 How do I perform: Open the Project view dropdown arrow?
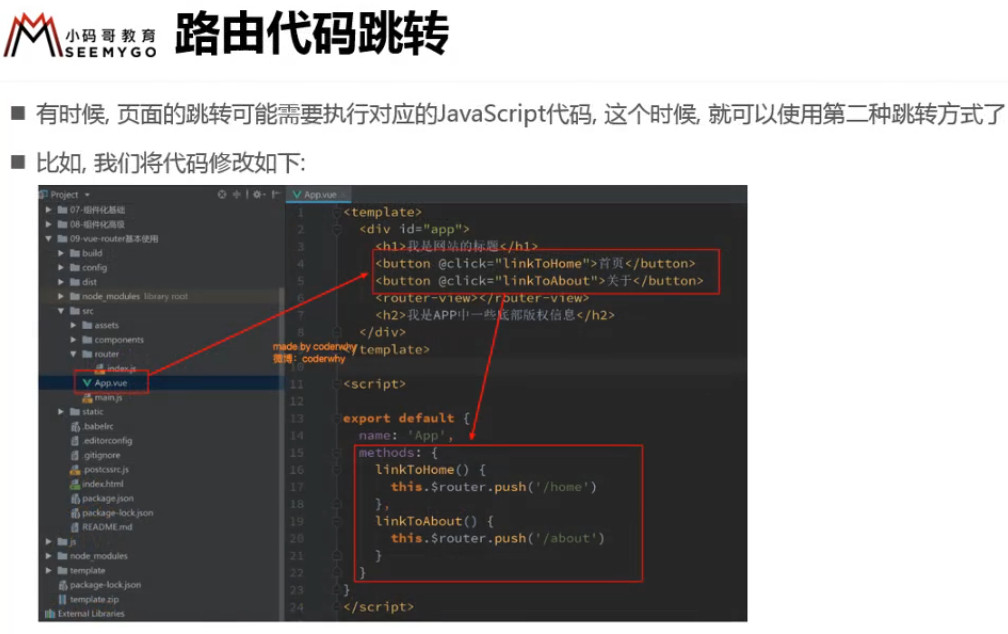(x=87, y=195)
